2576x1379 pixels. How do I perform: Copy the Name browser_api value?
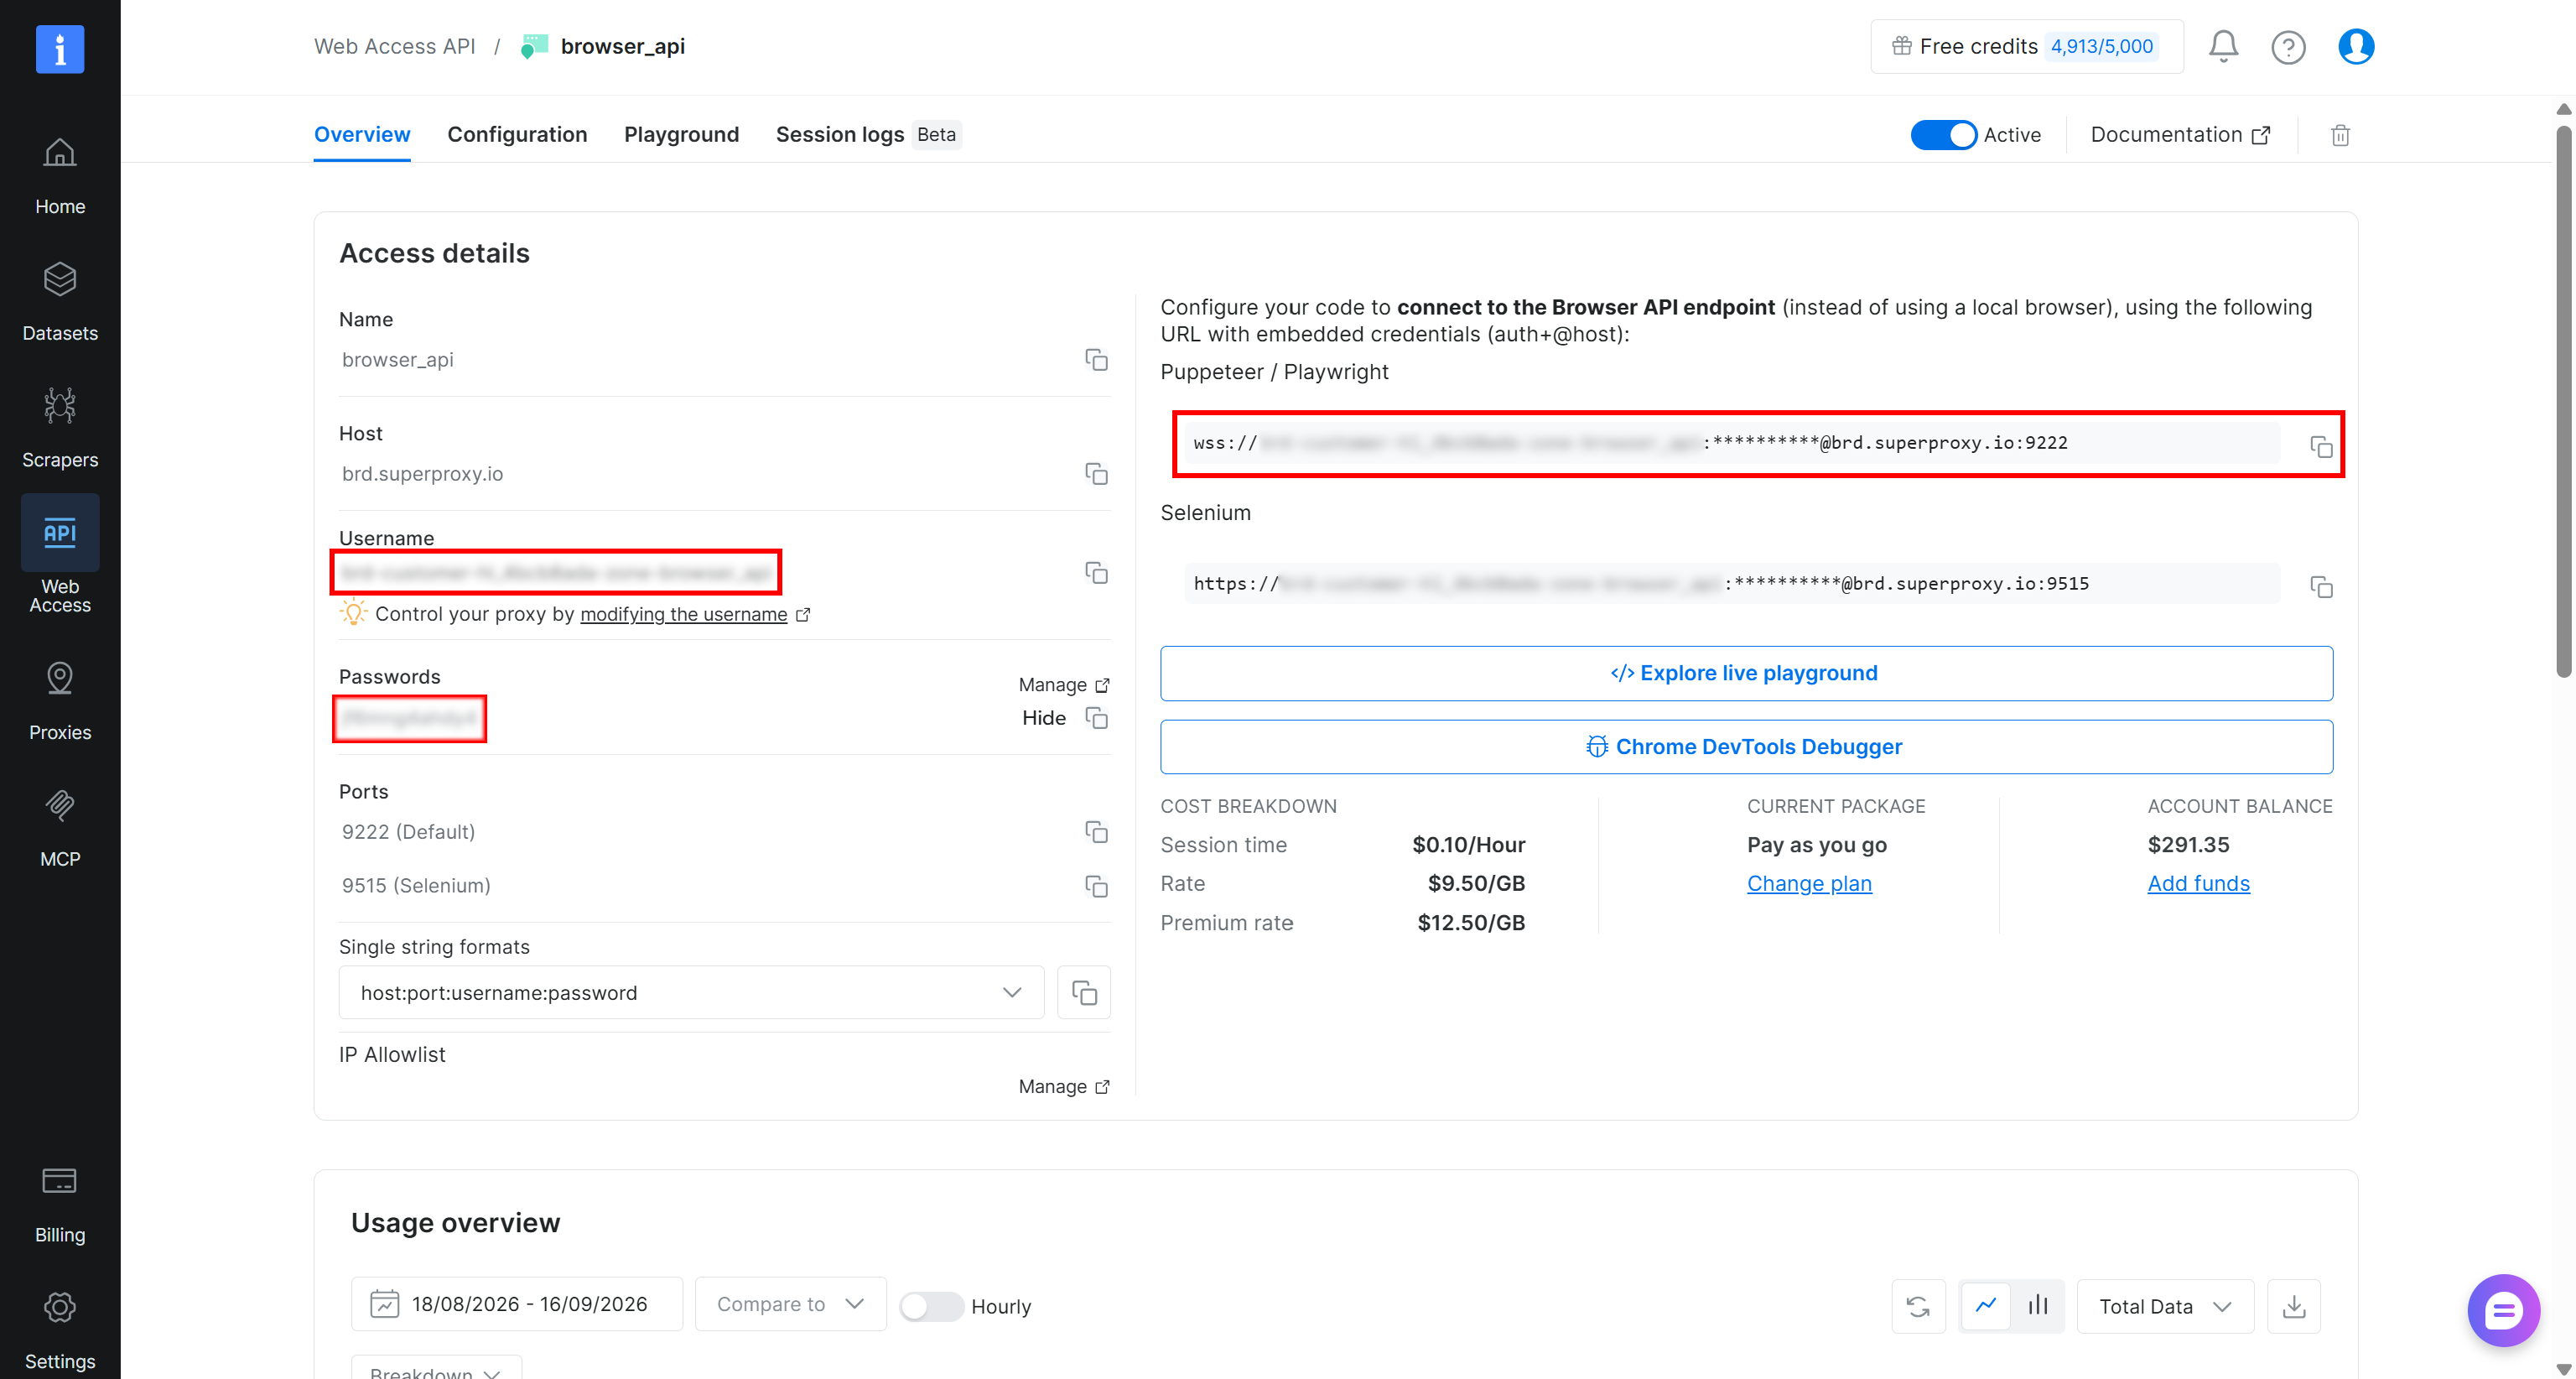click(1096, 360)
